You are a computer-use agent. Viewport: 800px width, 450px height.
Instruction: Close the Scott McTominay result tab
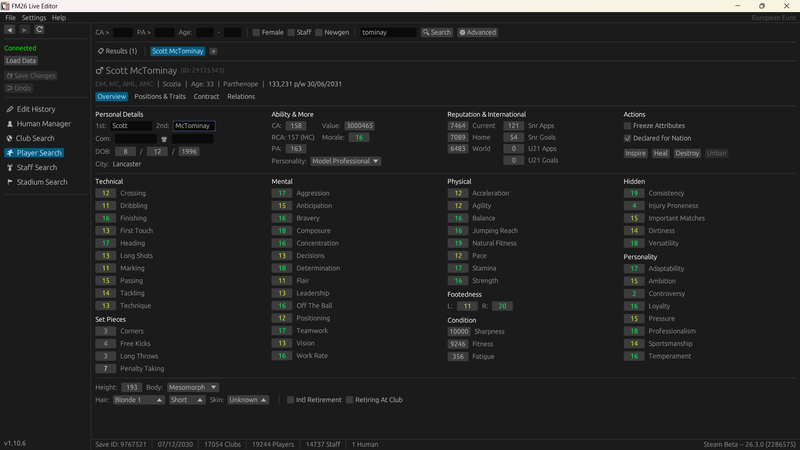click(x=213, y=51)
